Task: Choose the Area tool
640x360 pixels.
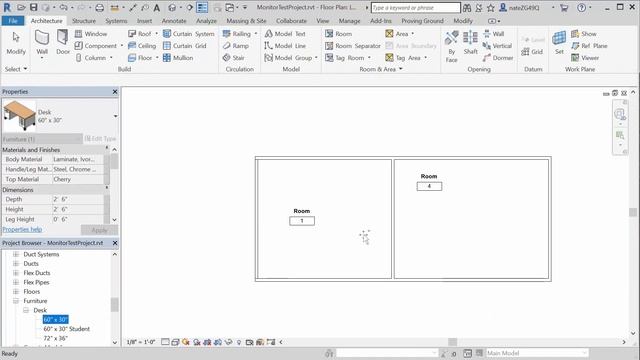Action: 397,33
